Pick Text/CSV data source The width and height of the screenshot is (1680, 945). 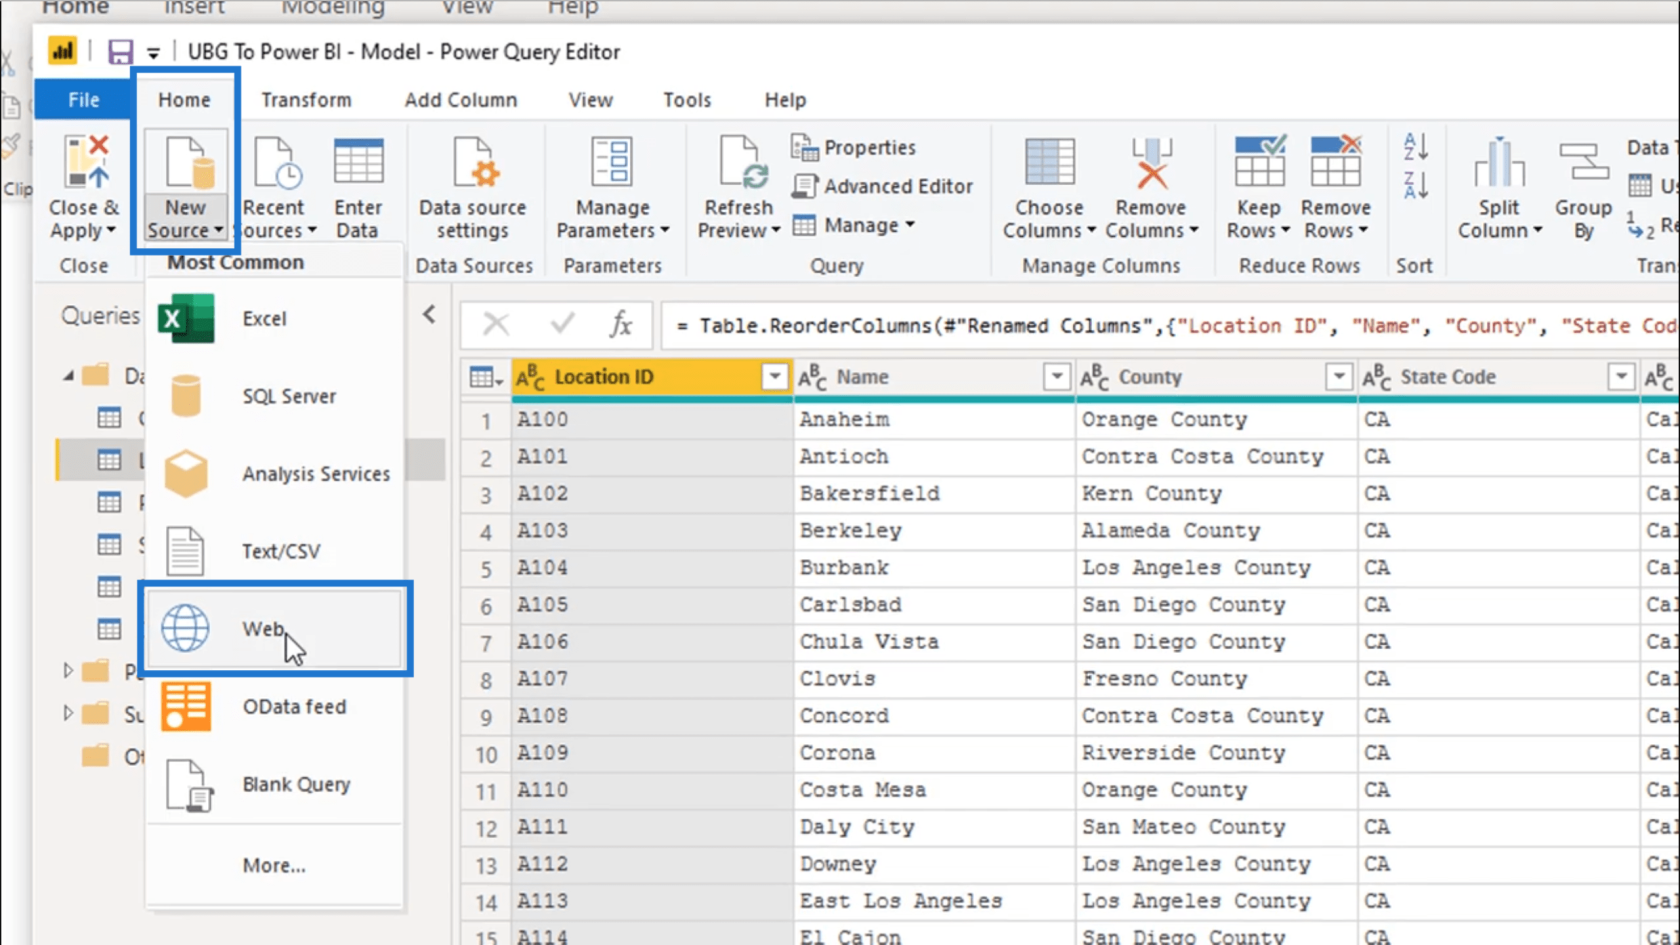click(274, 551)
